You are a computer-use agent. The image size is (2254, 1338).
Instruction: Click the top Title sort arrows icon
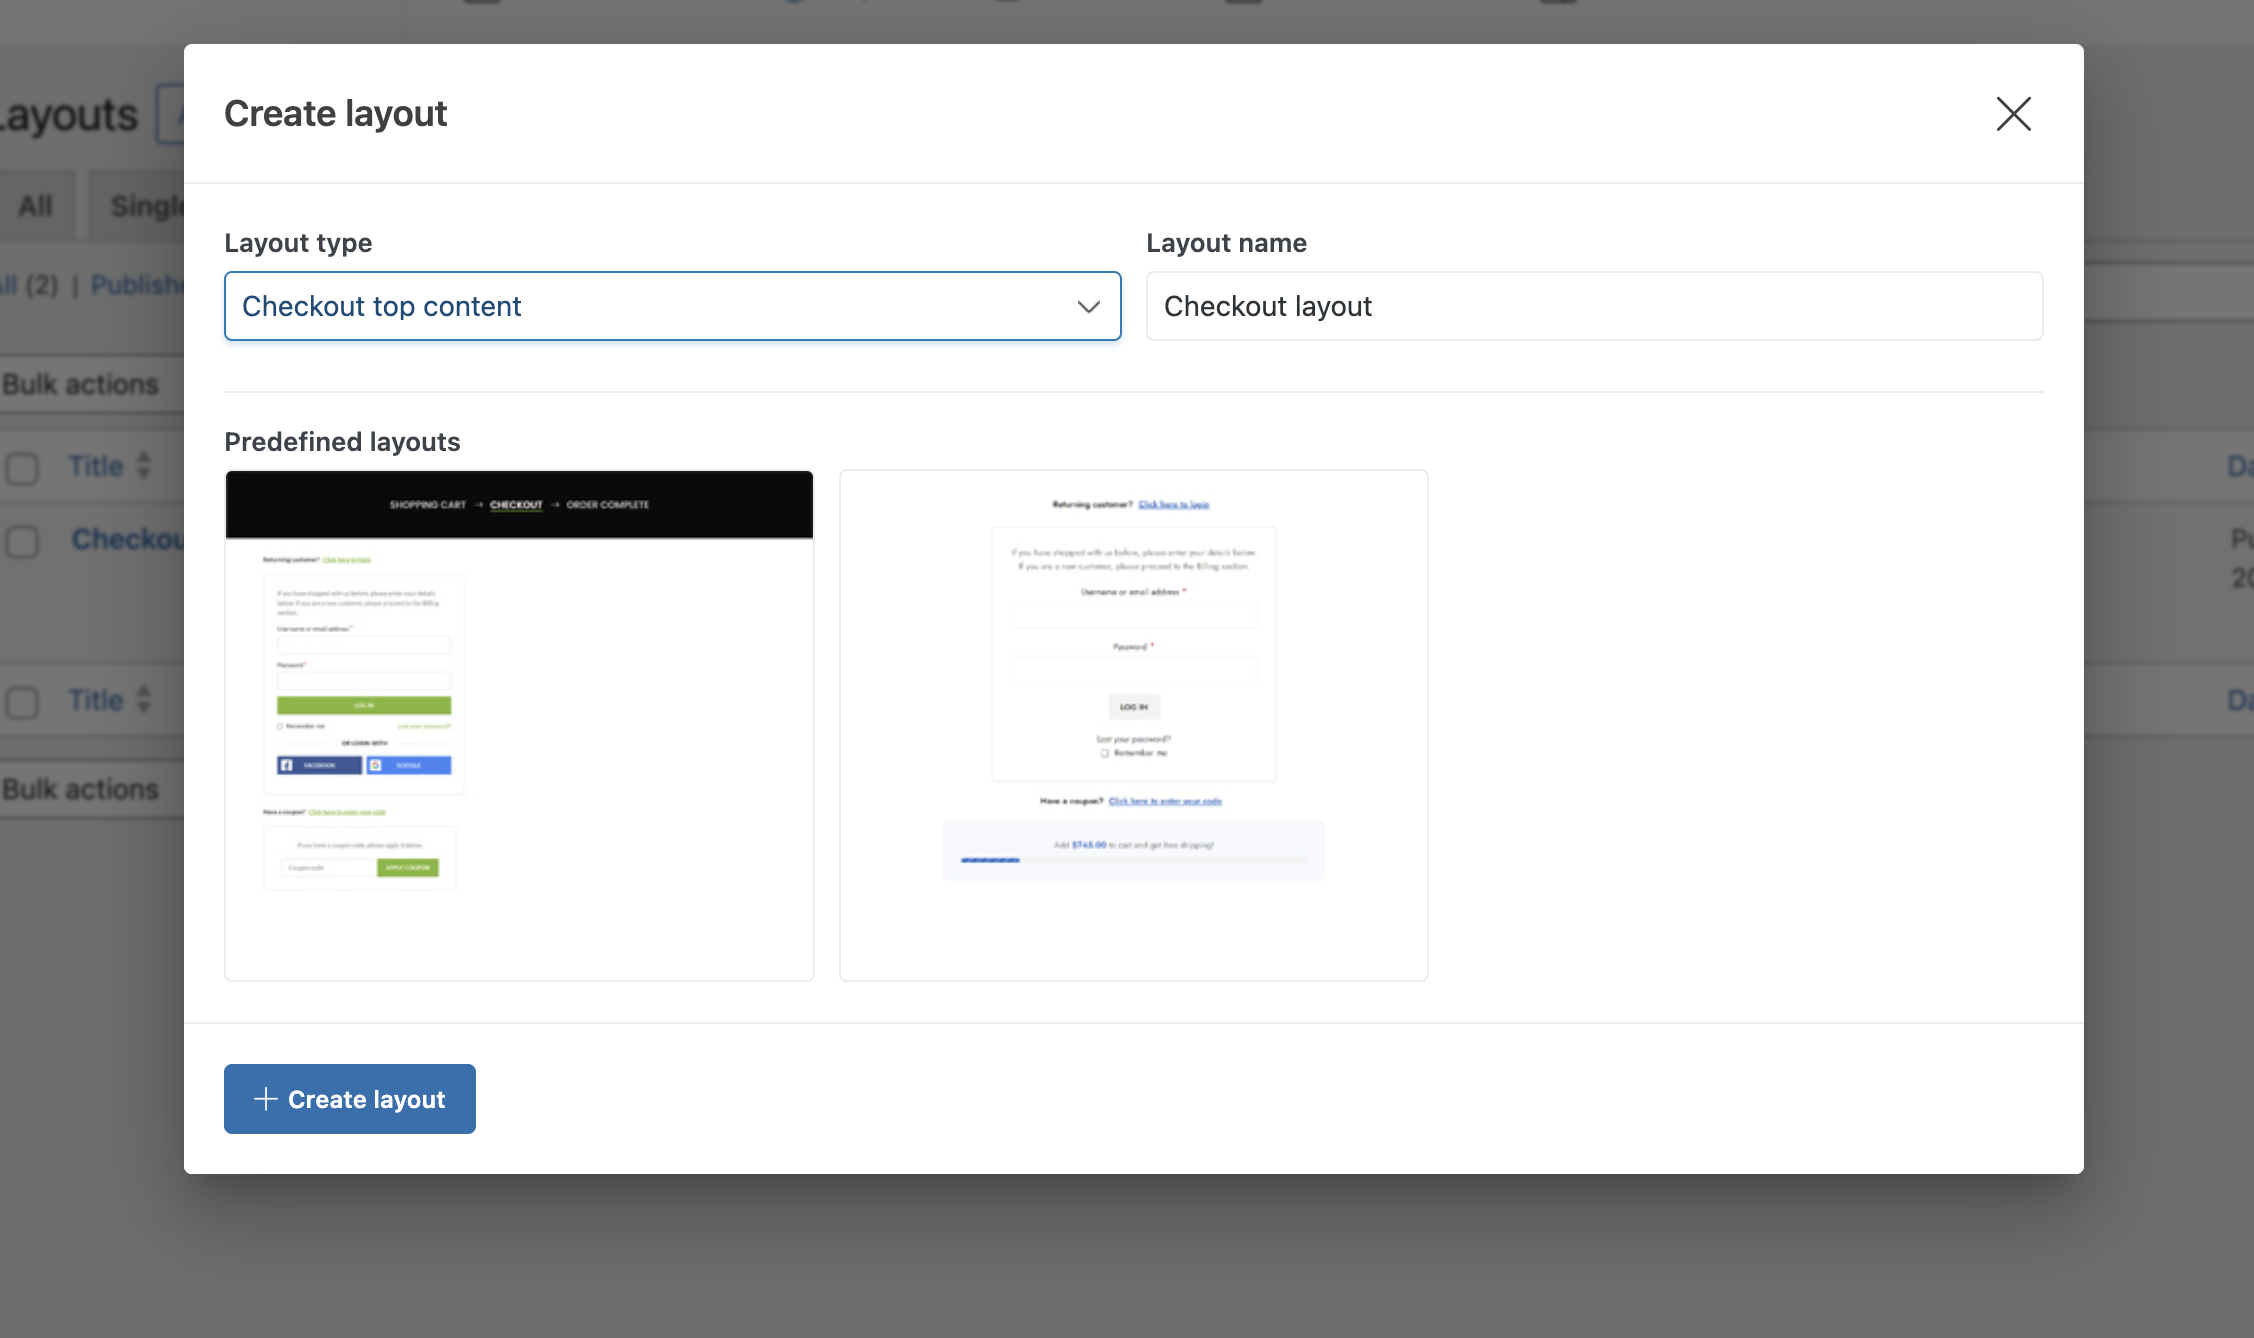click(x=144, y=465)
